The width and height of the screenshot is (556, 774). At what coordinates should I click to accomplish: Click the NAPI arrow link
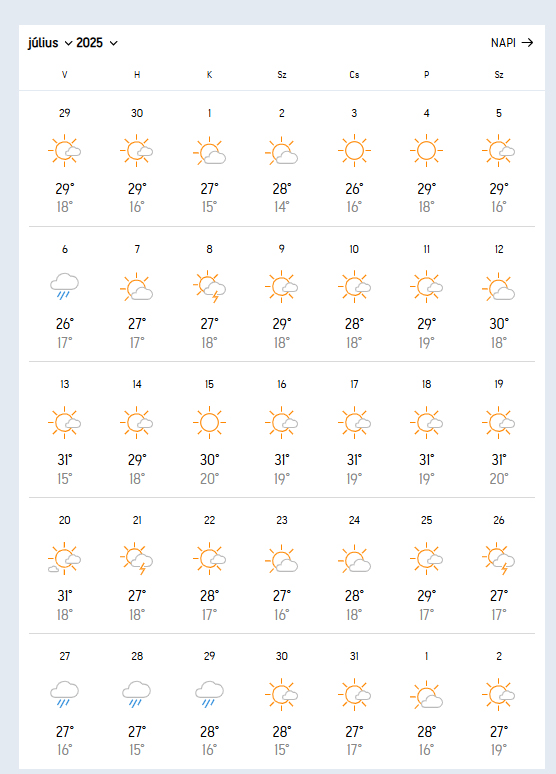tap(512, 43)
